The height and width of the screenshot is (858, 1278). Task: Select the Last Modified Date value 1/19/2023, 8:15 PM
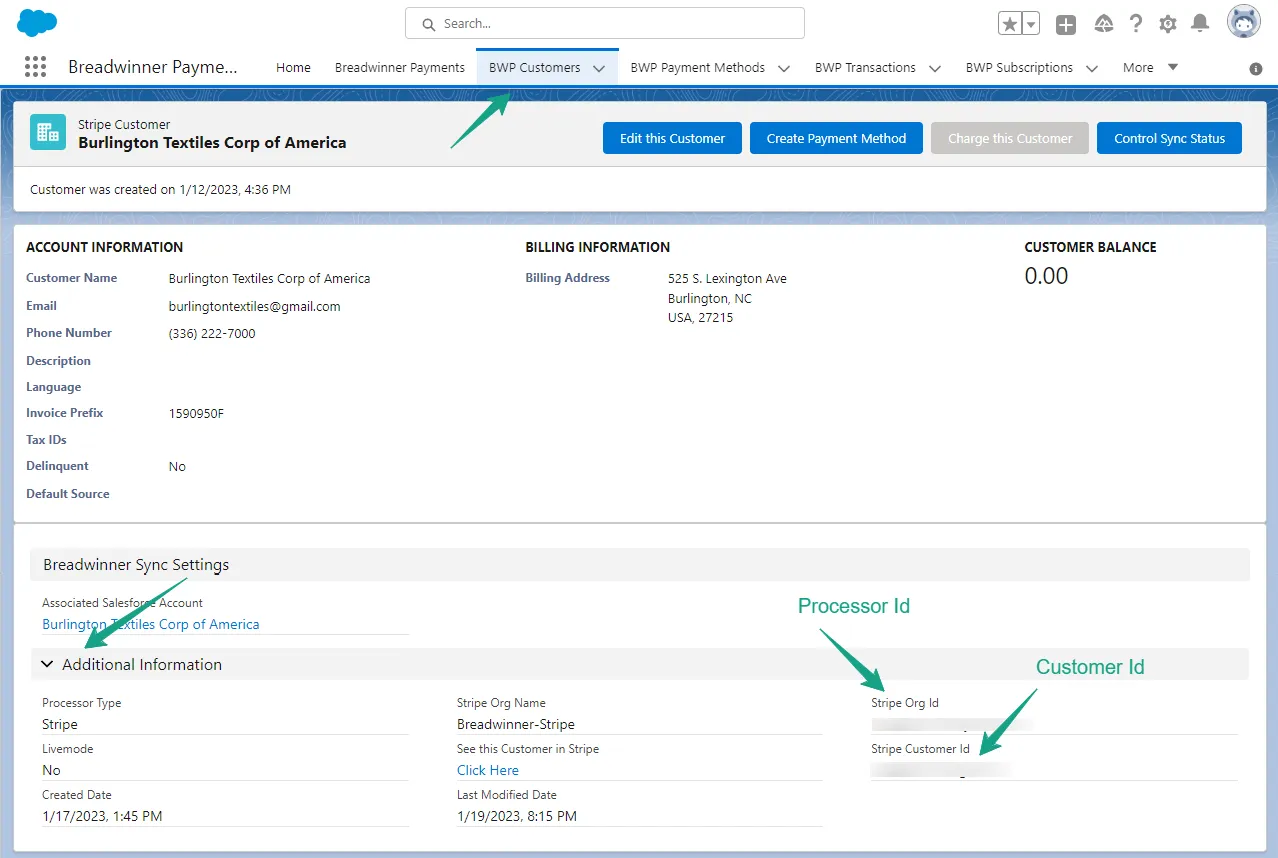(517, 816)
